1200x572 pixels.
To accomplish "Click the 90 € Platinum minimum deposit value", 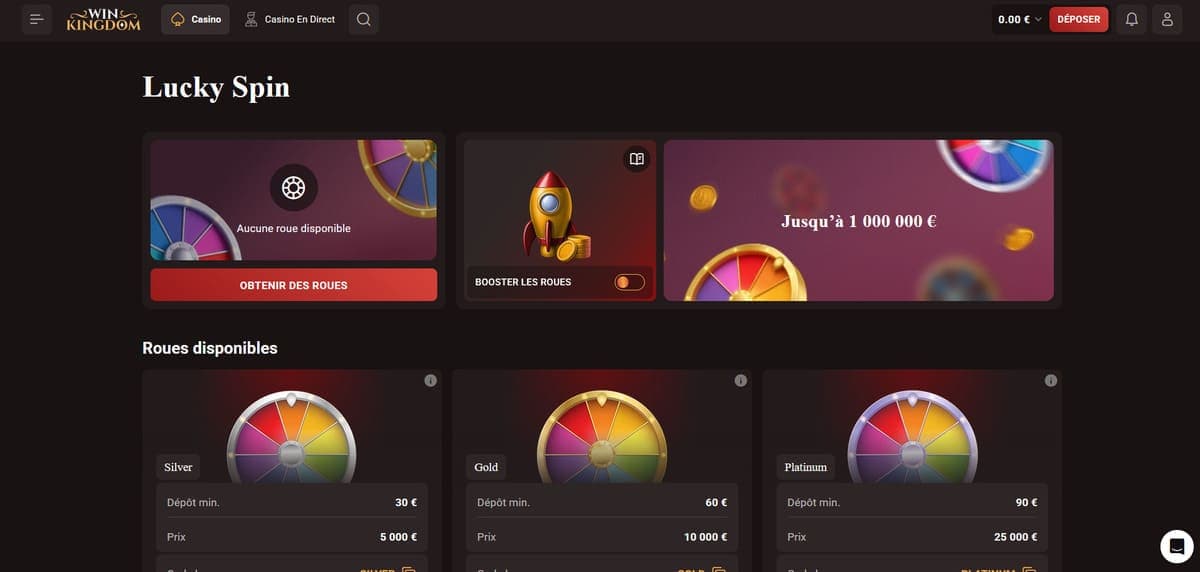I will [x=1026, y=503].
